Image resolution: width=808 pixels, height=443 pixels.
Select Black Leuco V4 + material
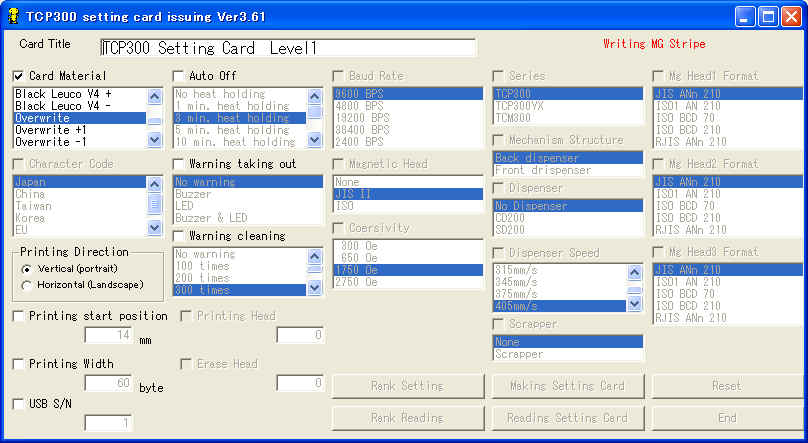pos(80,94)
